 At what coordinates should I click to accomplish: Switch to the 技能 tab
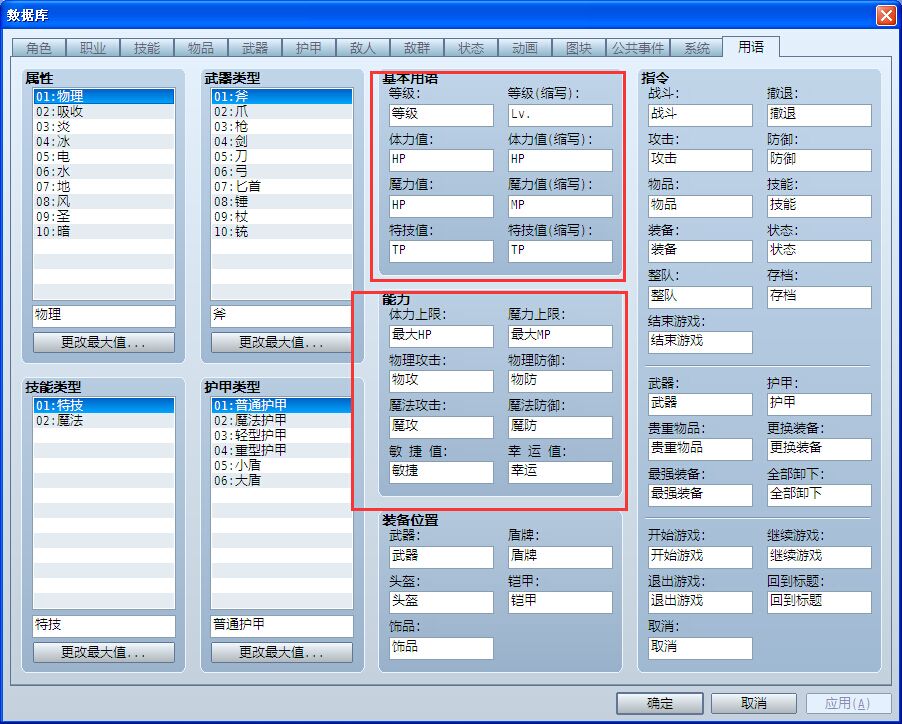pyautogui.click(x=147, y=48)
